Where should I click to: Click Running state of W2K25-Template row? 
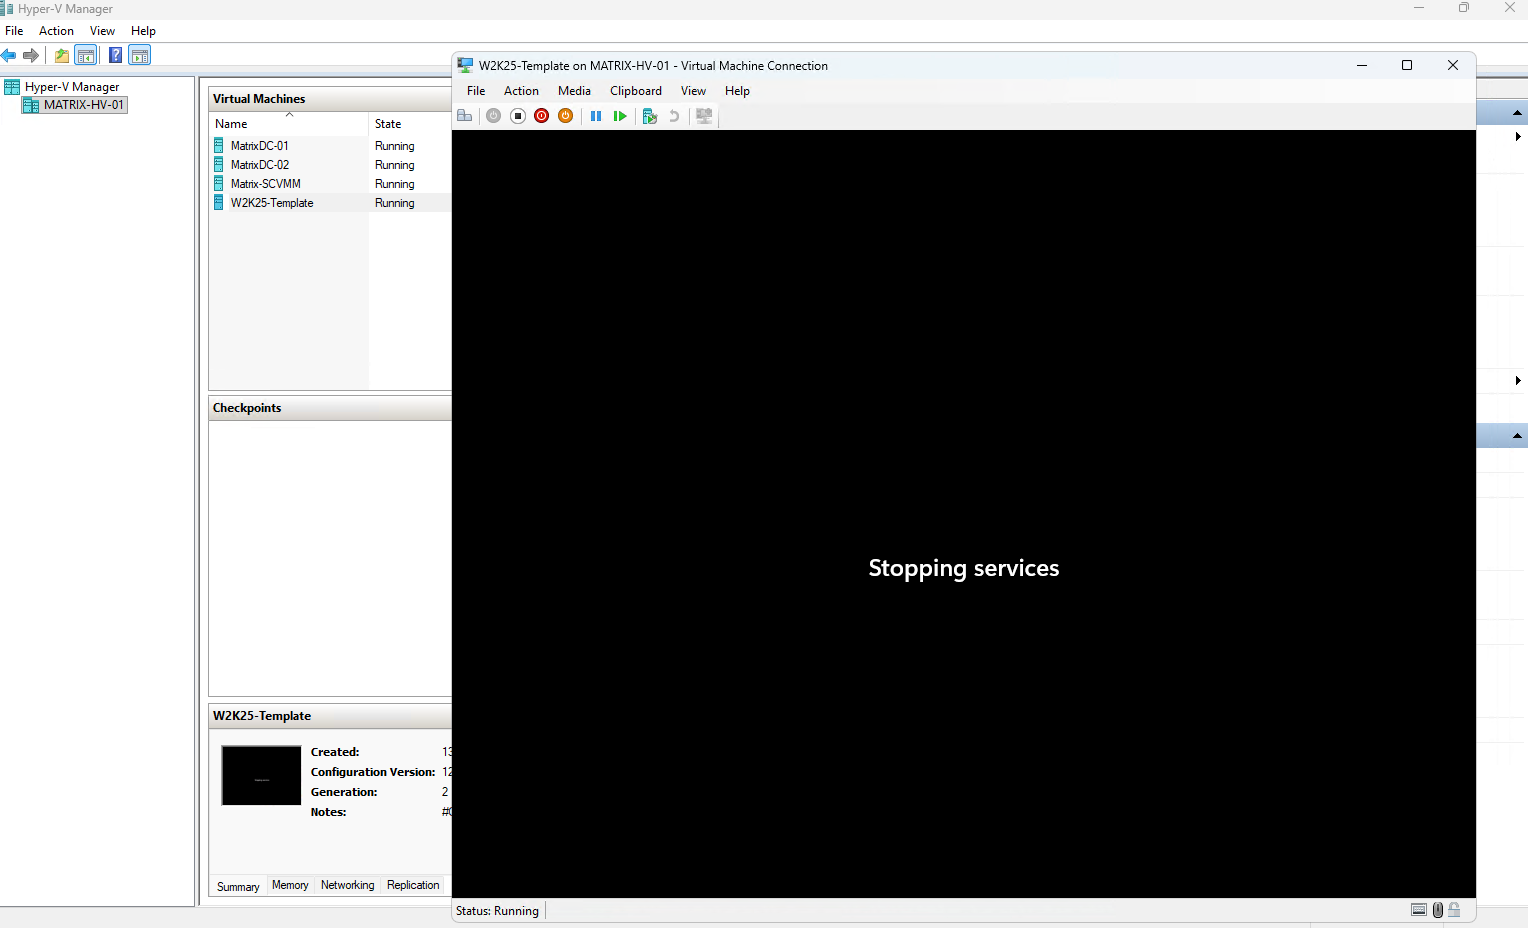(x=395, y=203)
